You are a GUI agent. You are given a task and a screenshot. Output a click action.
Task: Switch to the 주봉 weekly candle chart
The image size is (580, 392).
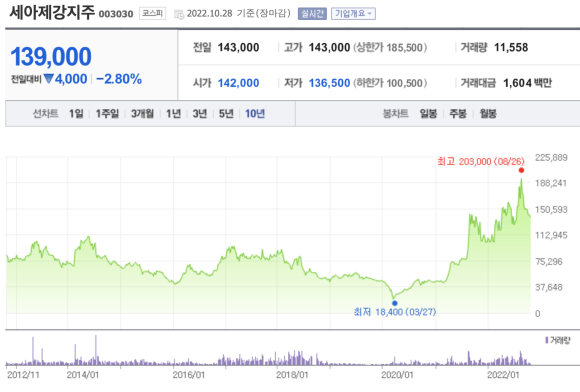click(458, 114)
